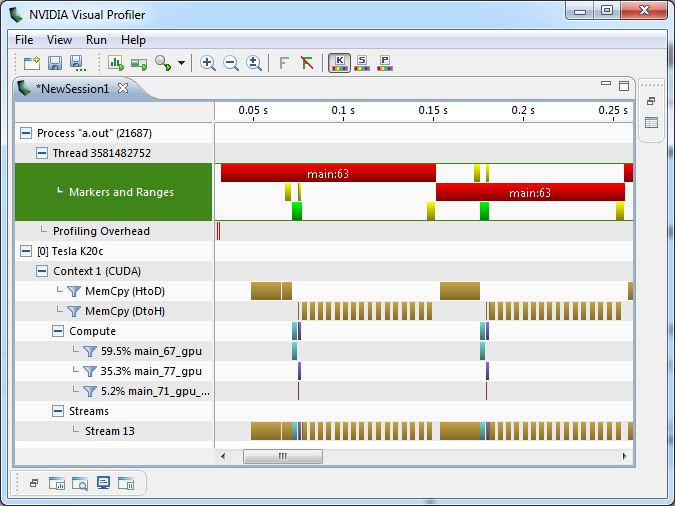Click the second main:63 red range bar
The image size is (675, 506).
[x=530, y=192]
